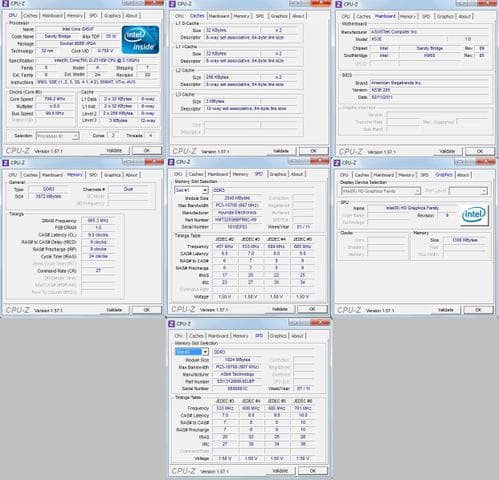Select the Sandy Bridge code name field

(57, 36)
